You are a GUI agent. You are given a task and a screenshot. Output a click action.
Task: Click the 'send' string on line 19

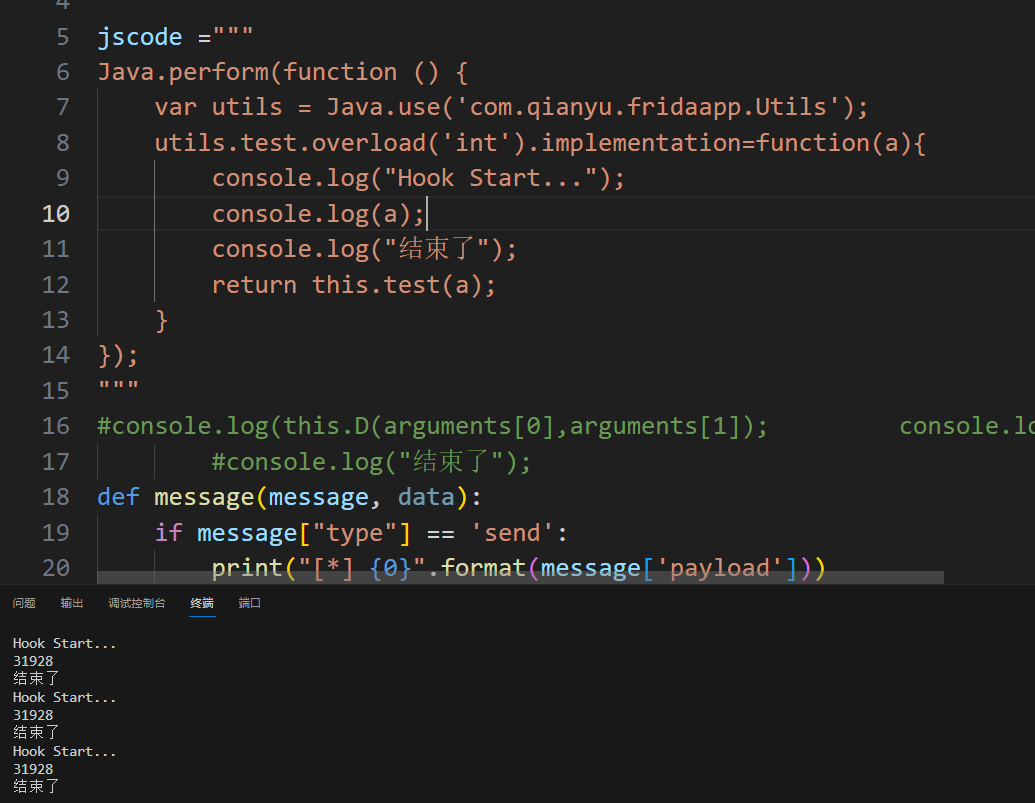pos(512,533)
